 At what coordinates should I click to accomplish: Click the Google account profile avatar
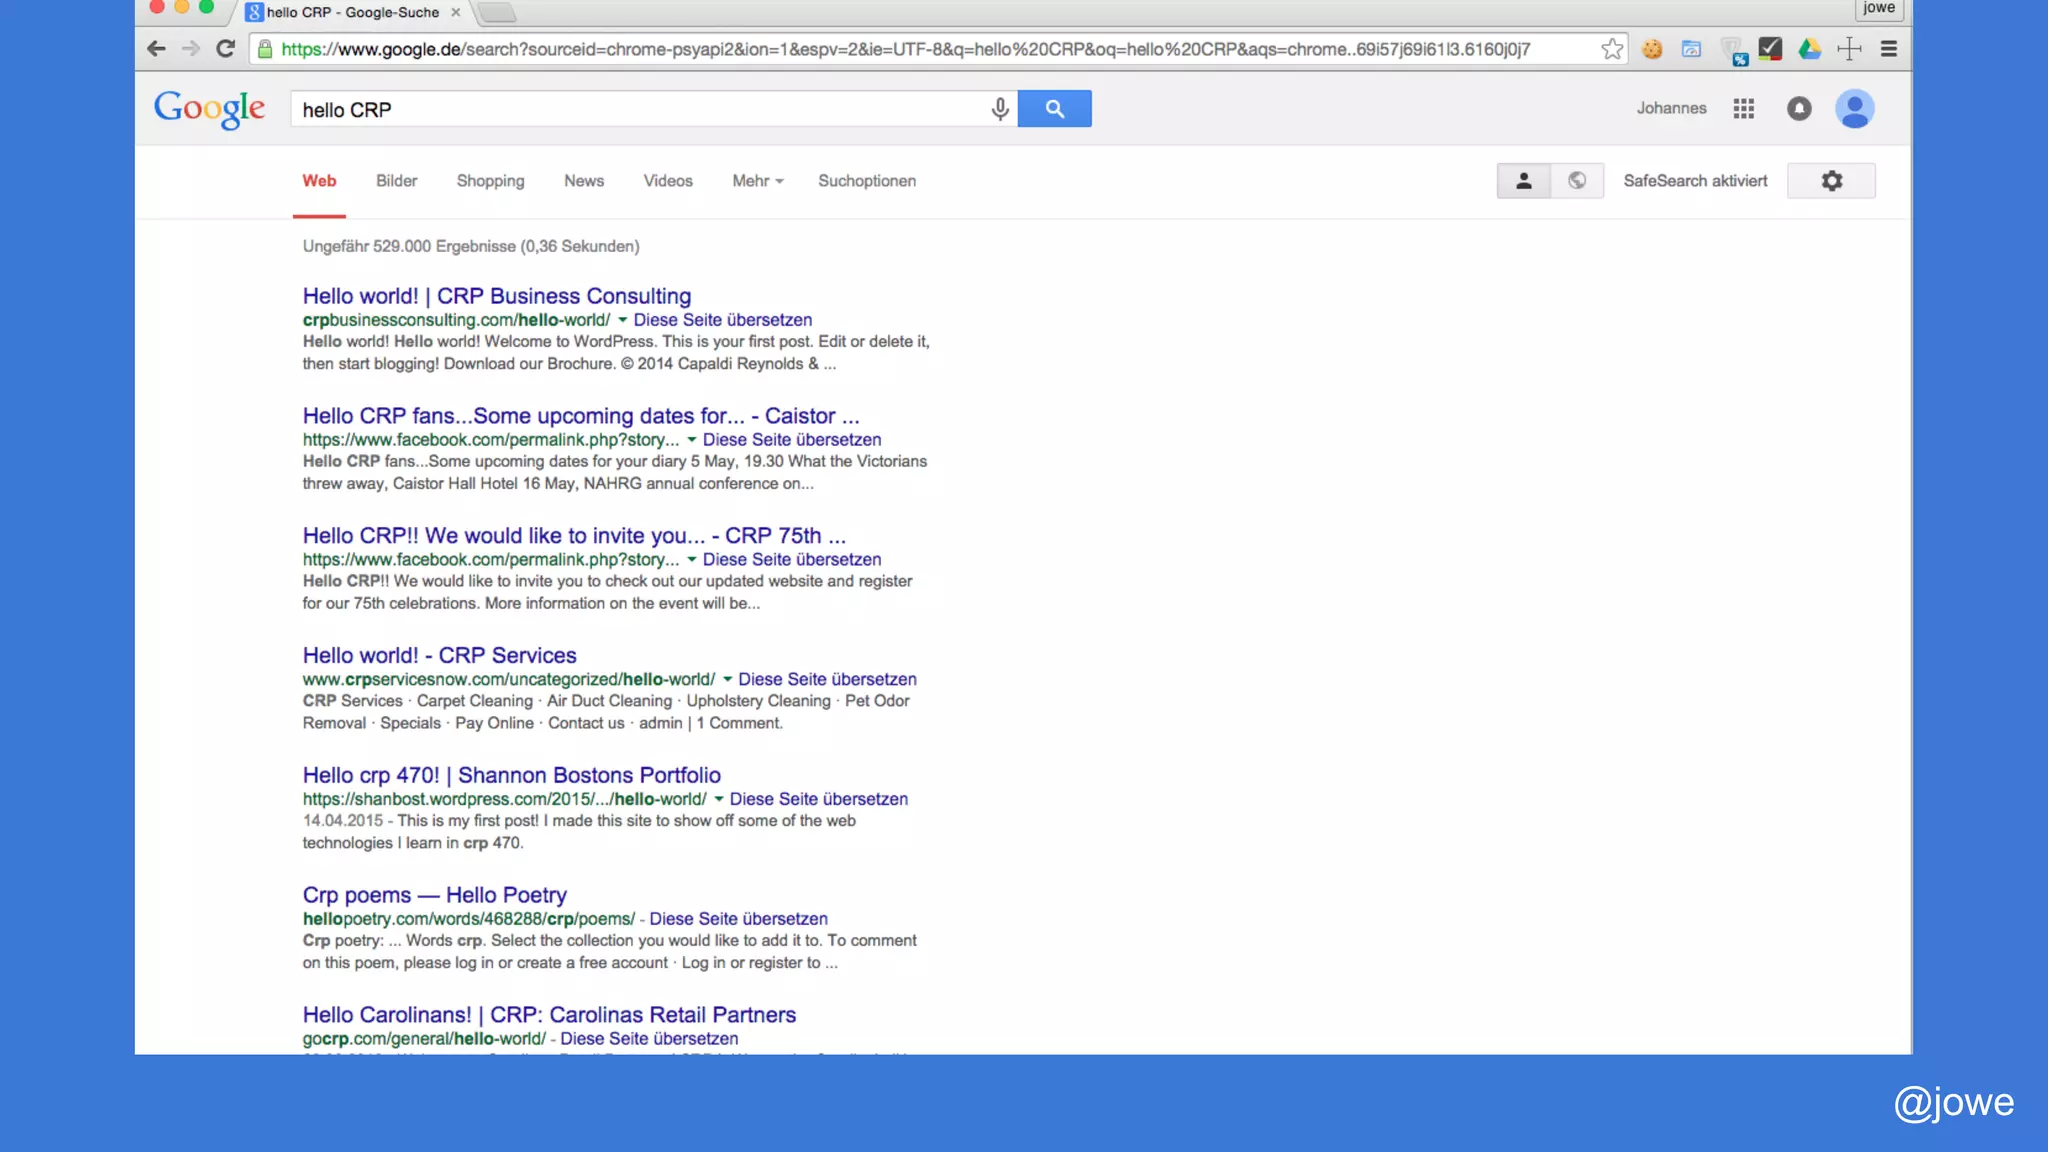(x=1854, y=109)
